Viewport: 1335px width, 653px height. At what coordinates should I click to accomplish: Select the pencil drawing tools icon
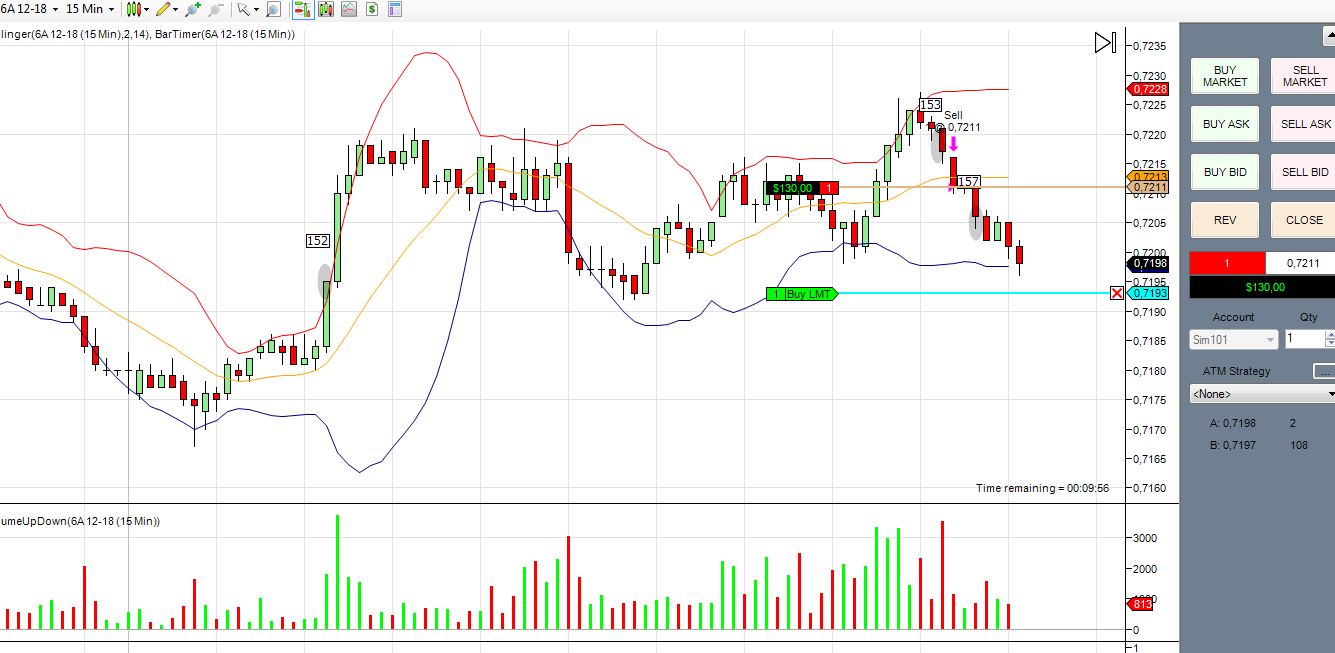(x=162, y=9)
